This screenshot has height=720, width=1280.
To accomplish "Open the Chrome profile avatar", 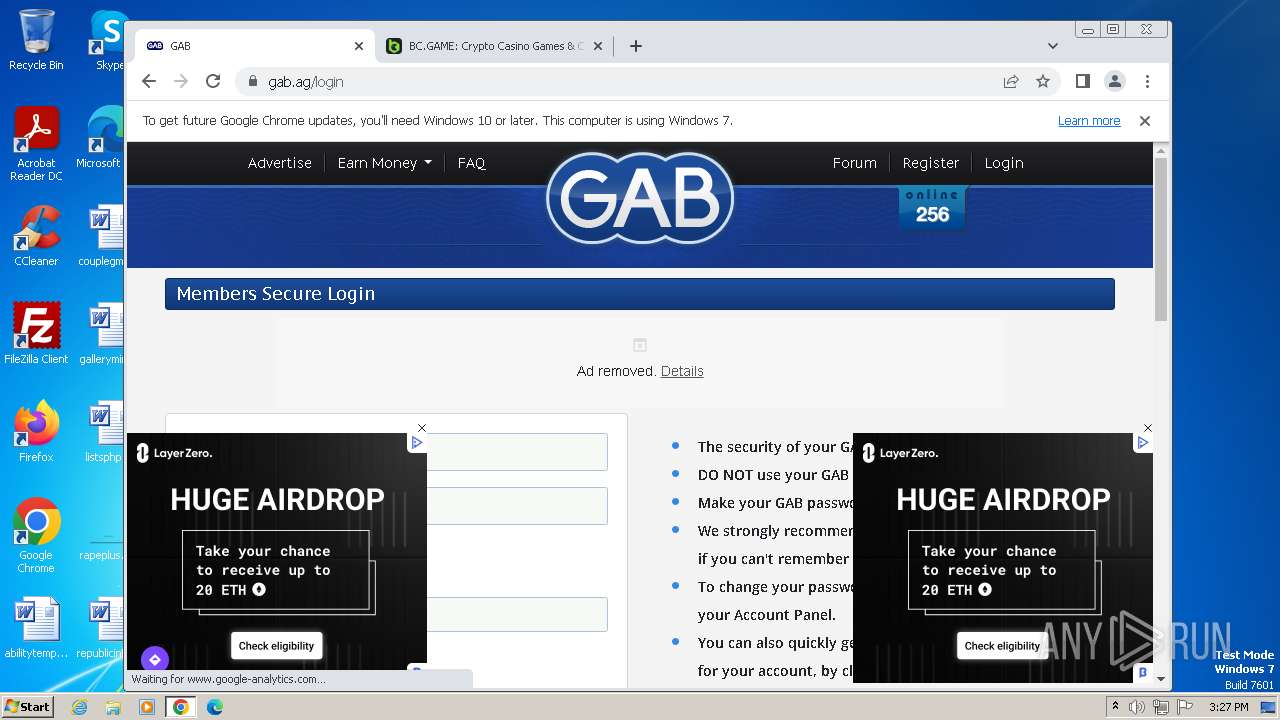I will click(1114, 81).
